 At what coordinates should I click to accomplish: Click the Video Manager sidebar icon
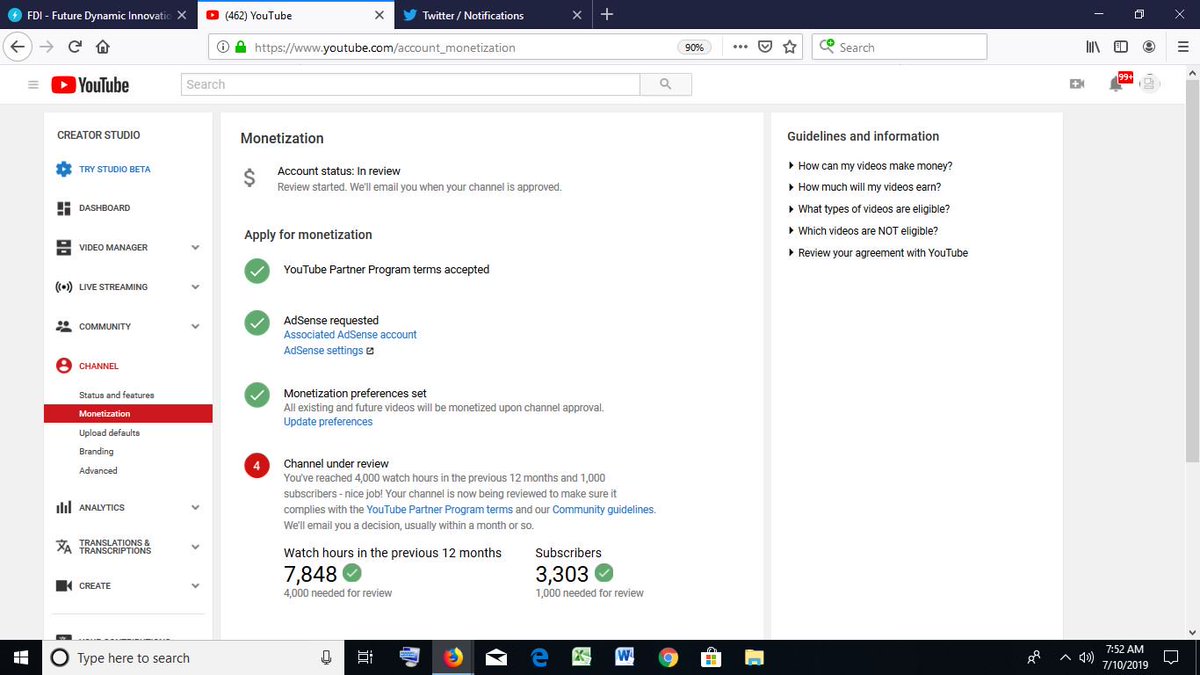click(x=63, y=247)
